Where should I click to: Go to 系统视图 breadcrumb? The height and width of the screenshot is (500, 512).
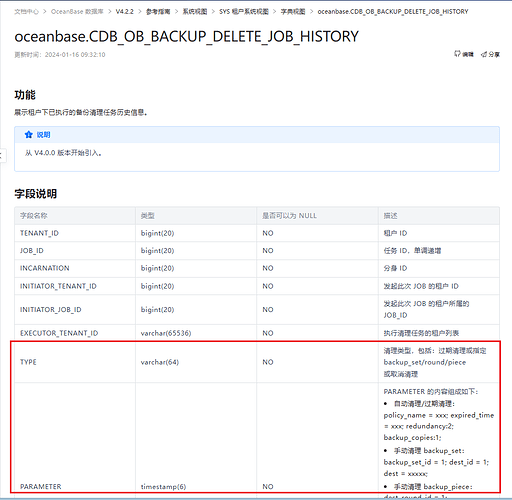195,12
